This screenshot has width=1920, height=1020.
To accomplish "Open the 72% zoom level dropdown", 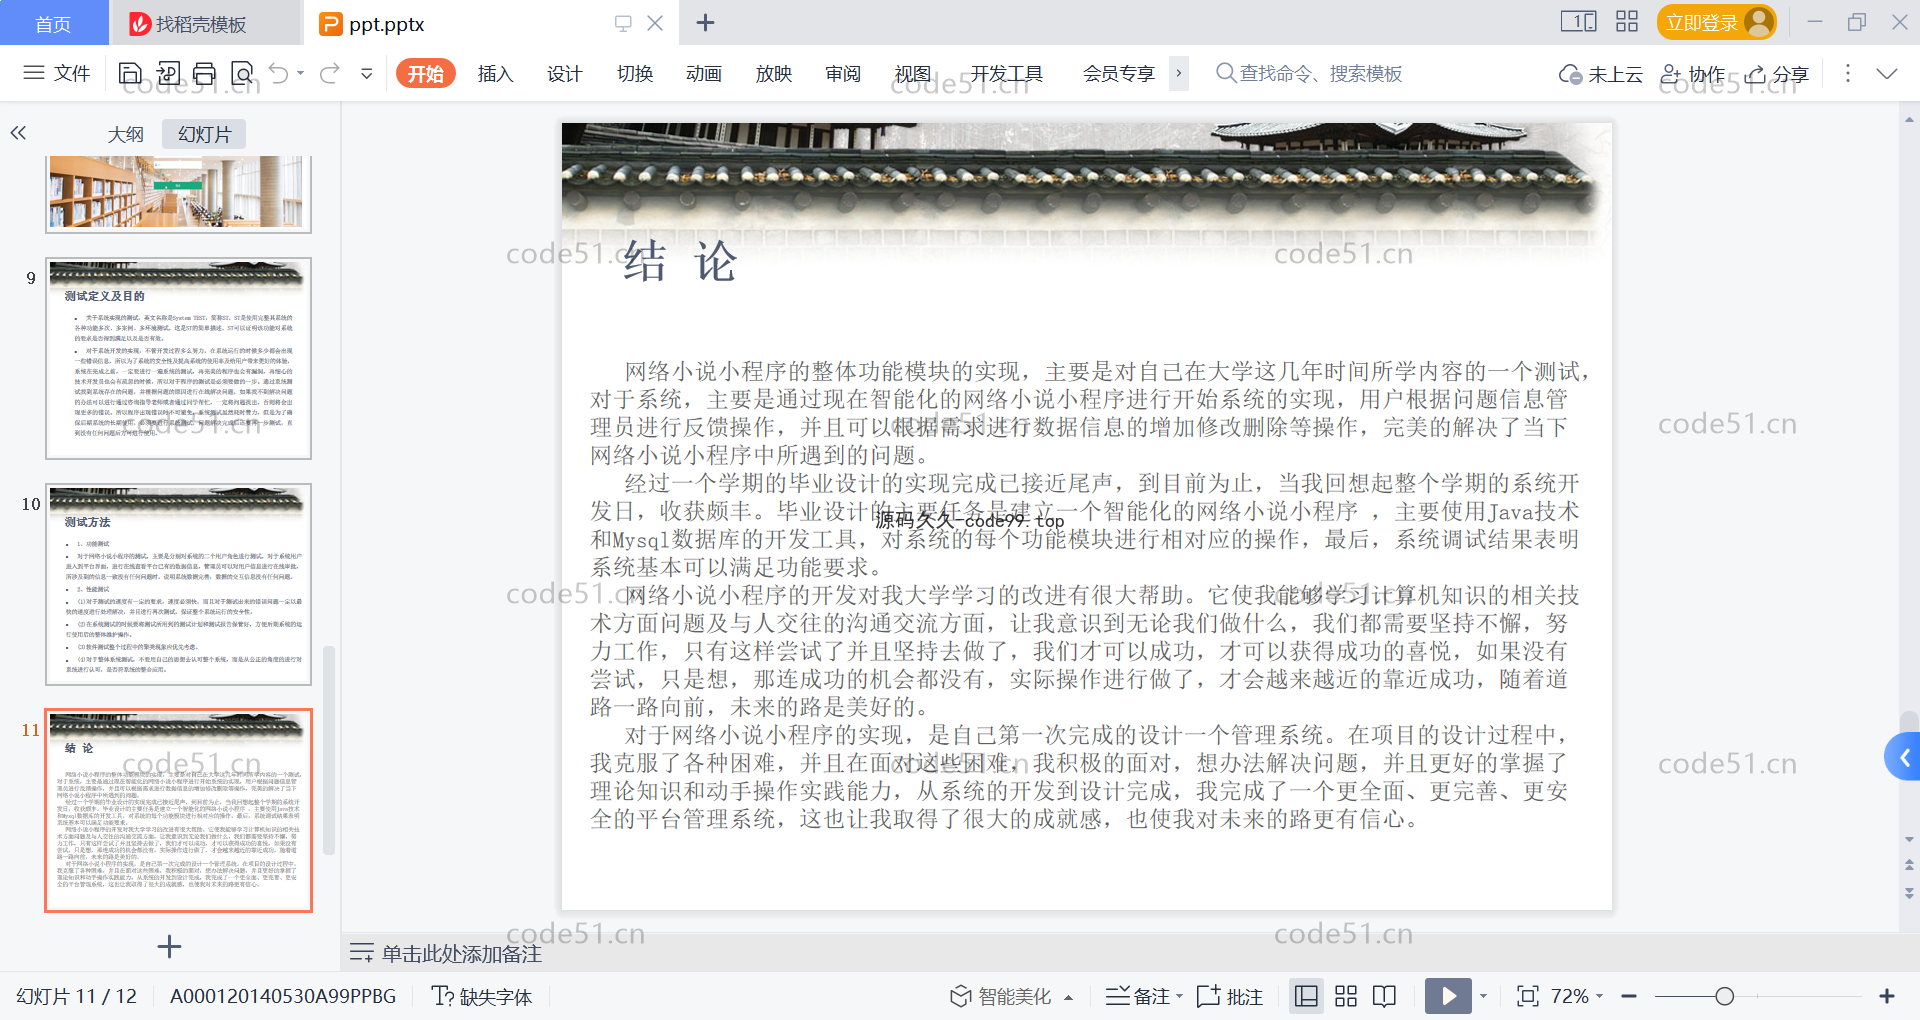I will click(x=1576, y=996).
